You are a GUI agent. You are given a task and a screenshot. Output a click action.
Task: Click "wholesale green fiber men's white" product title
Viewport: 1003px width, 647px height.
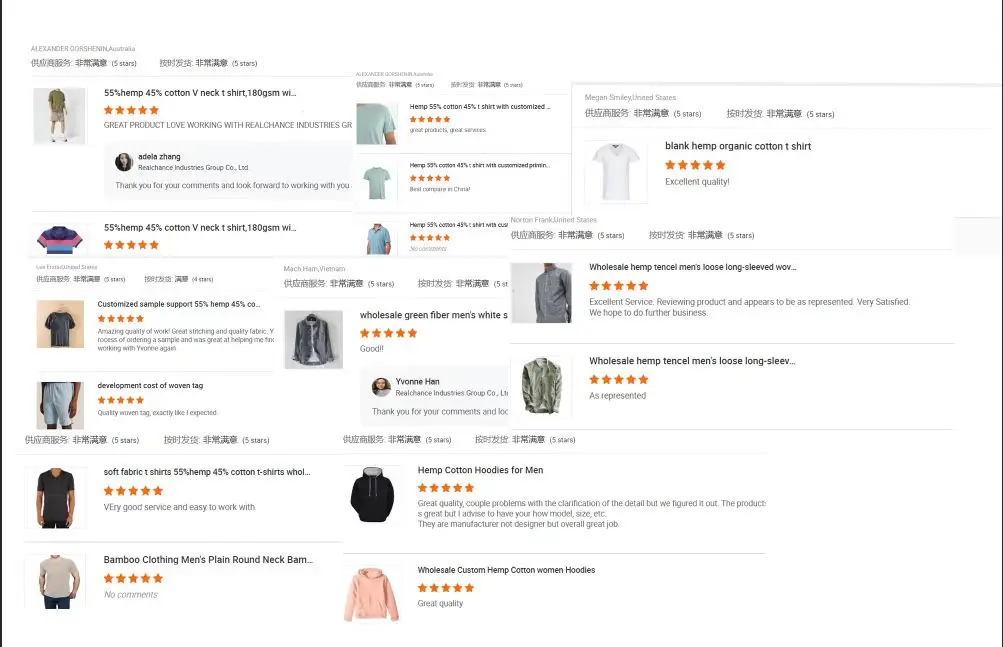tap(433, 316)
